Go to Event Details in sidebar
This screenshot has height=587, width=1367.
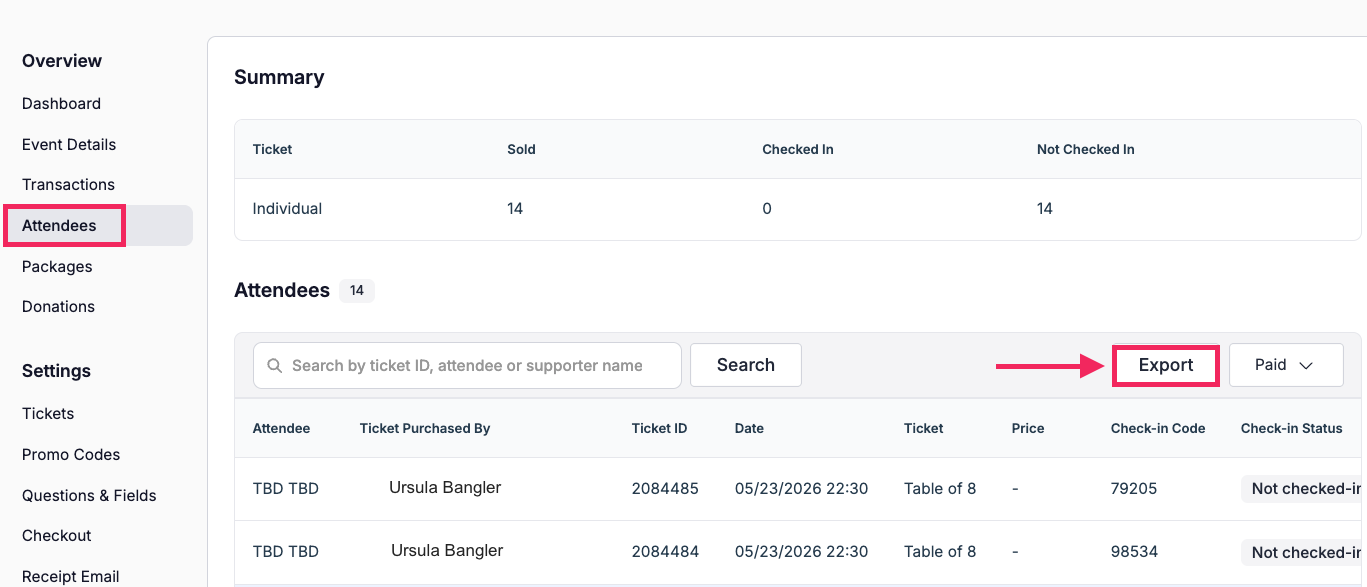69,145
